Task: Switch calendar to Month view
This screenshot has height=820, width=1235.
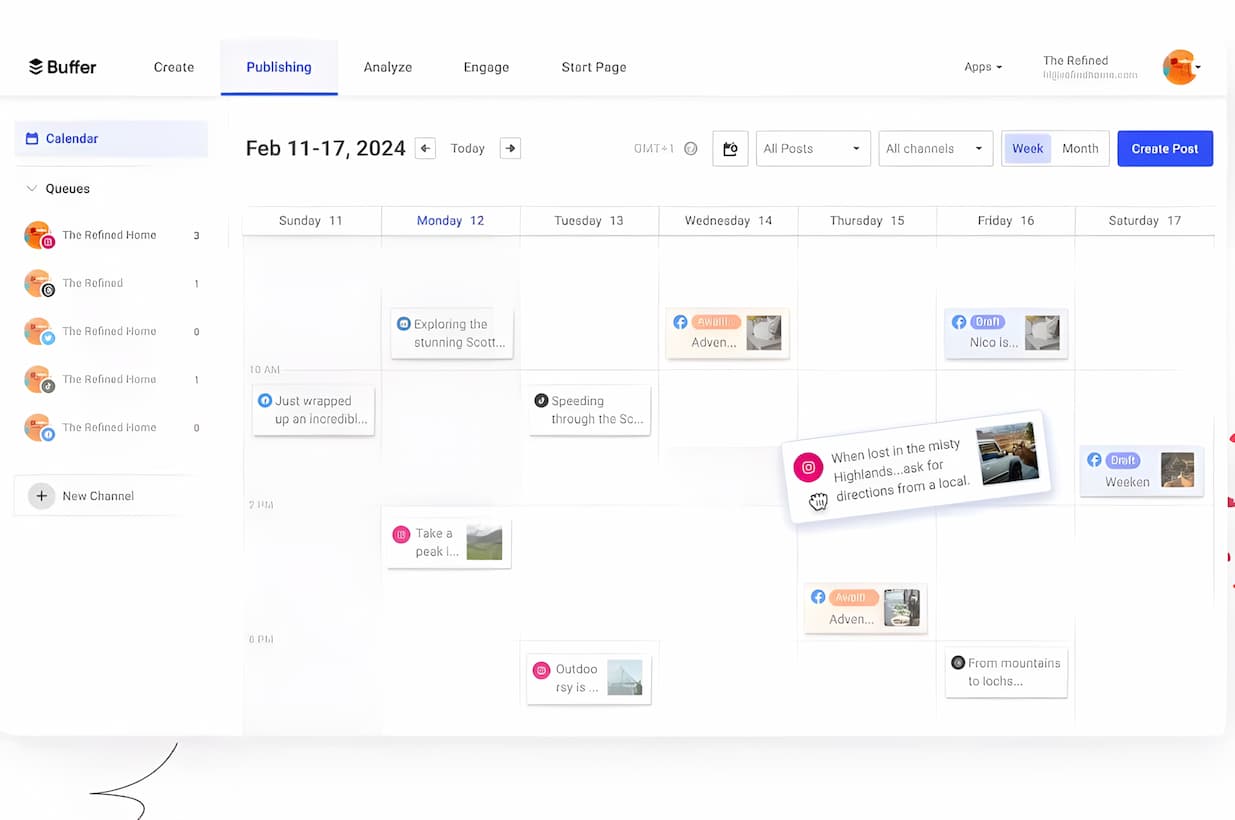Action: coord(1080,149)
